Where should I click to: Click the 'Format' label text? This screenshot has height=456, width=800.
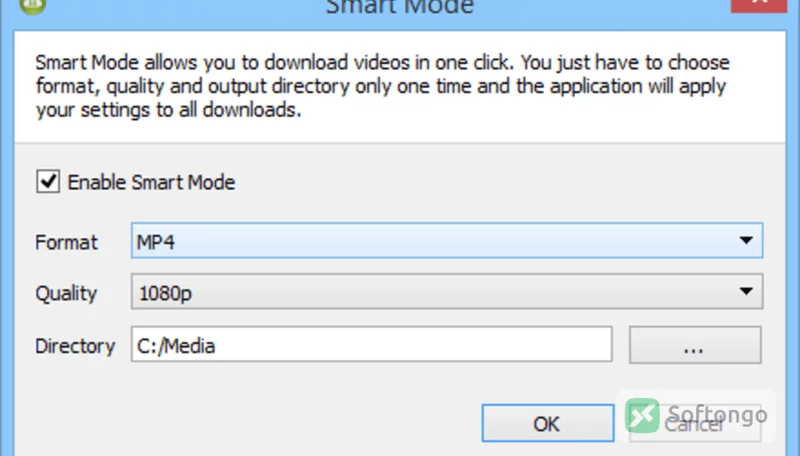click(66, 242)
